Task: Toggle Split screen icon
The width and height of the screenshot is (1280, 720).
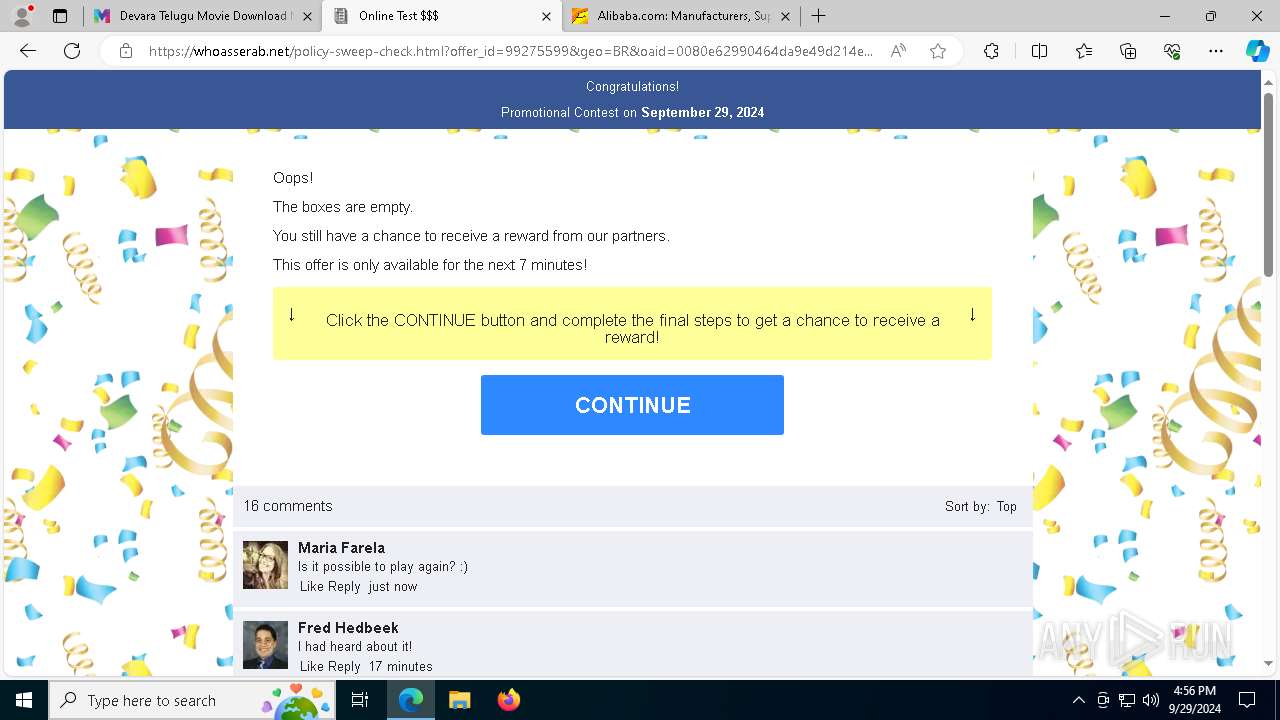Action: click(1039, 51)
